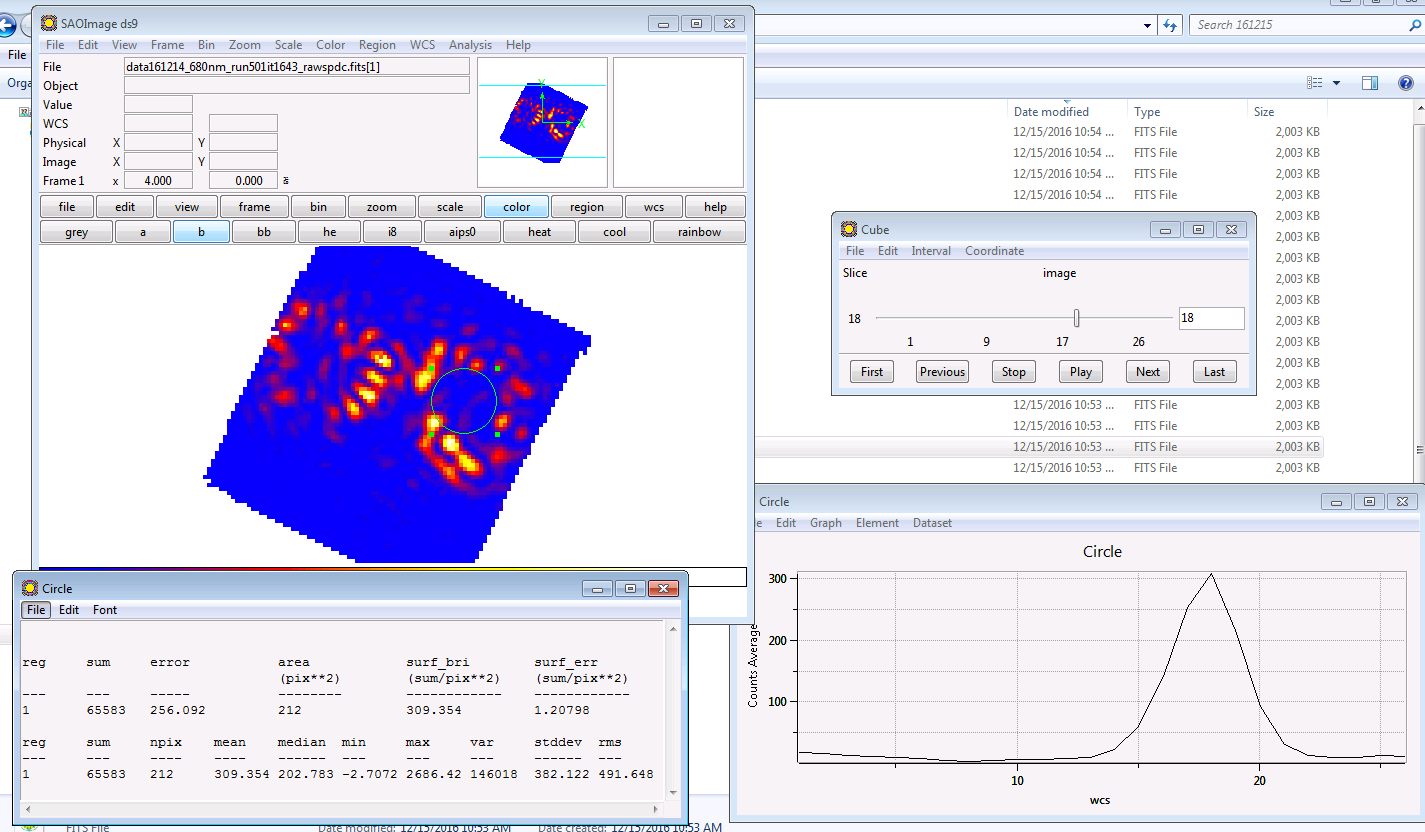Click Previous in Cube window

(x=942, y=371)
